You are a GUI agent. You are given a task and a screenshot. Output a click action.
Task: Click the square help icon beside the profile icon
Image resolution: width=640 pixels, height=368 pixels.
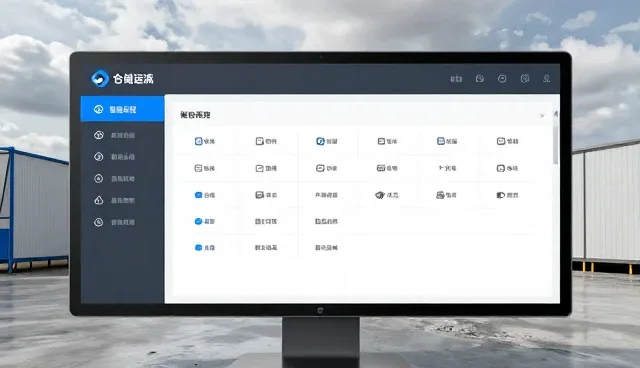[x=525, y=78]
